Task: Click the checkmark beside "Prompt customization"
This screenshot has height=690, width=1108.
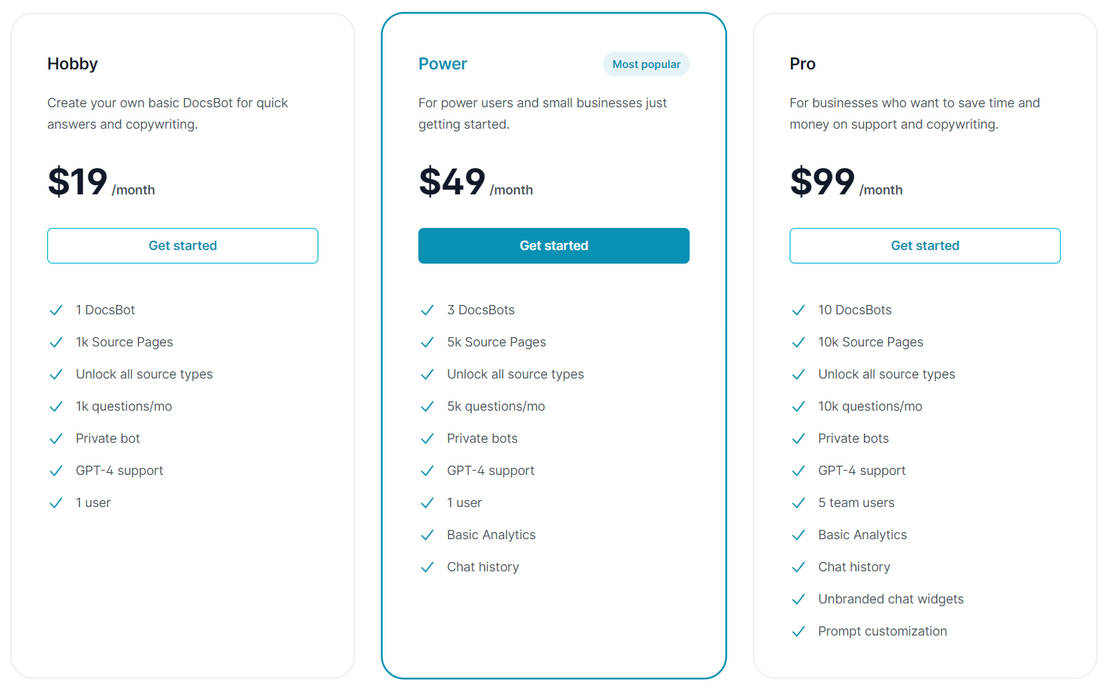Action: [x=798, y=631]
